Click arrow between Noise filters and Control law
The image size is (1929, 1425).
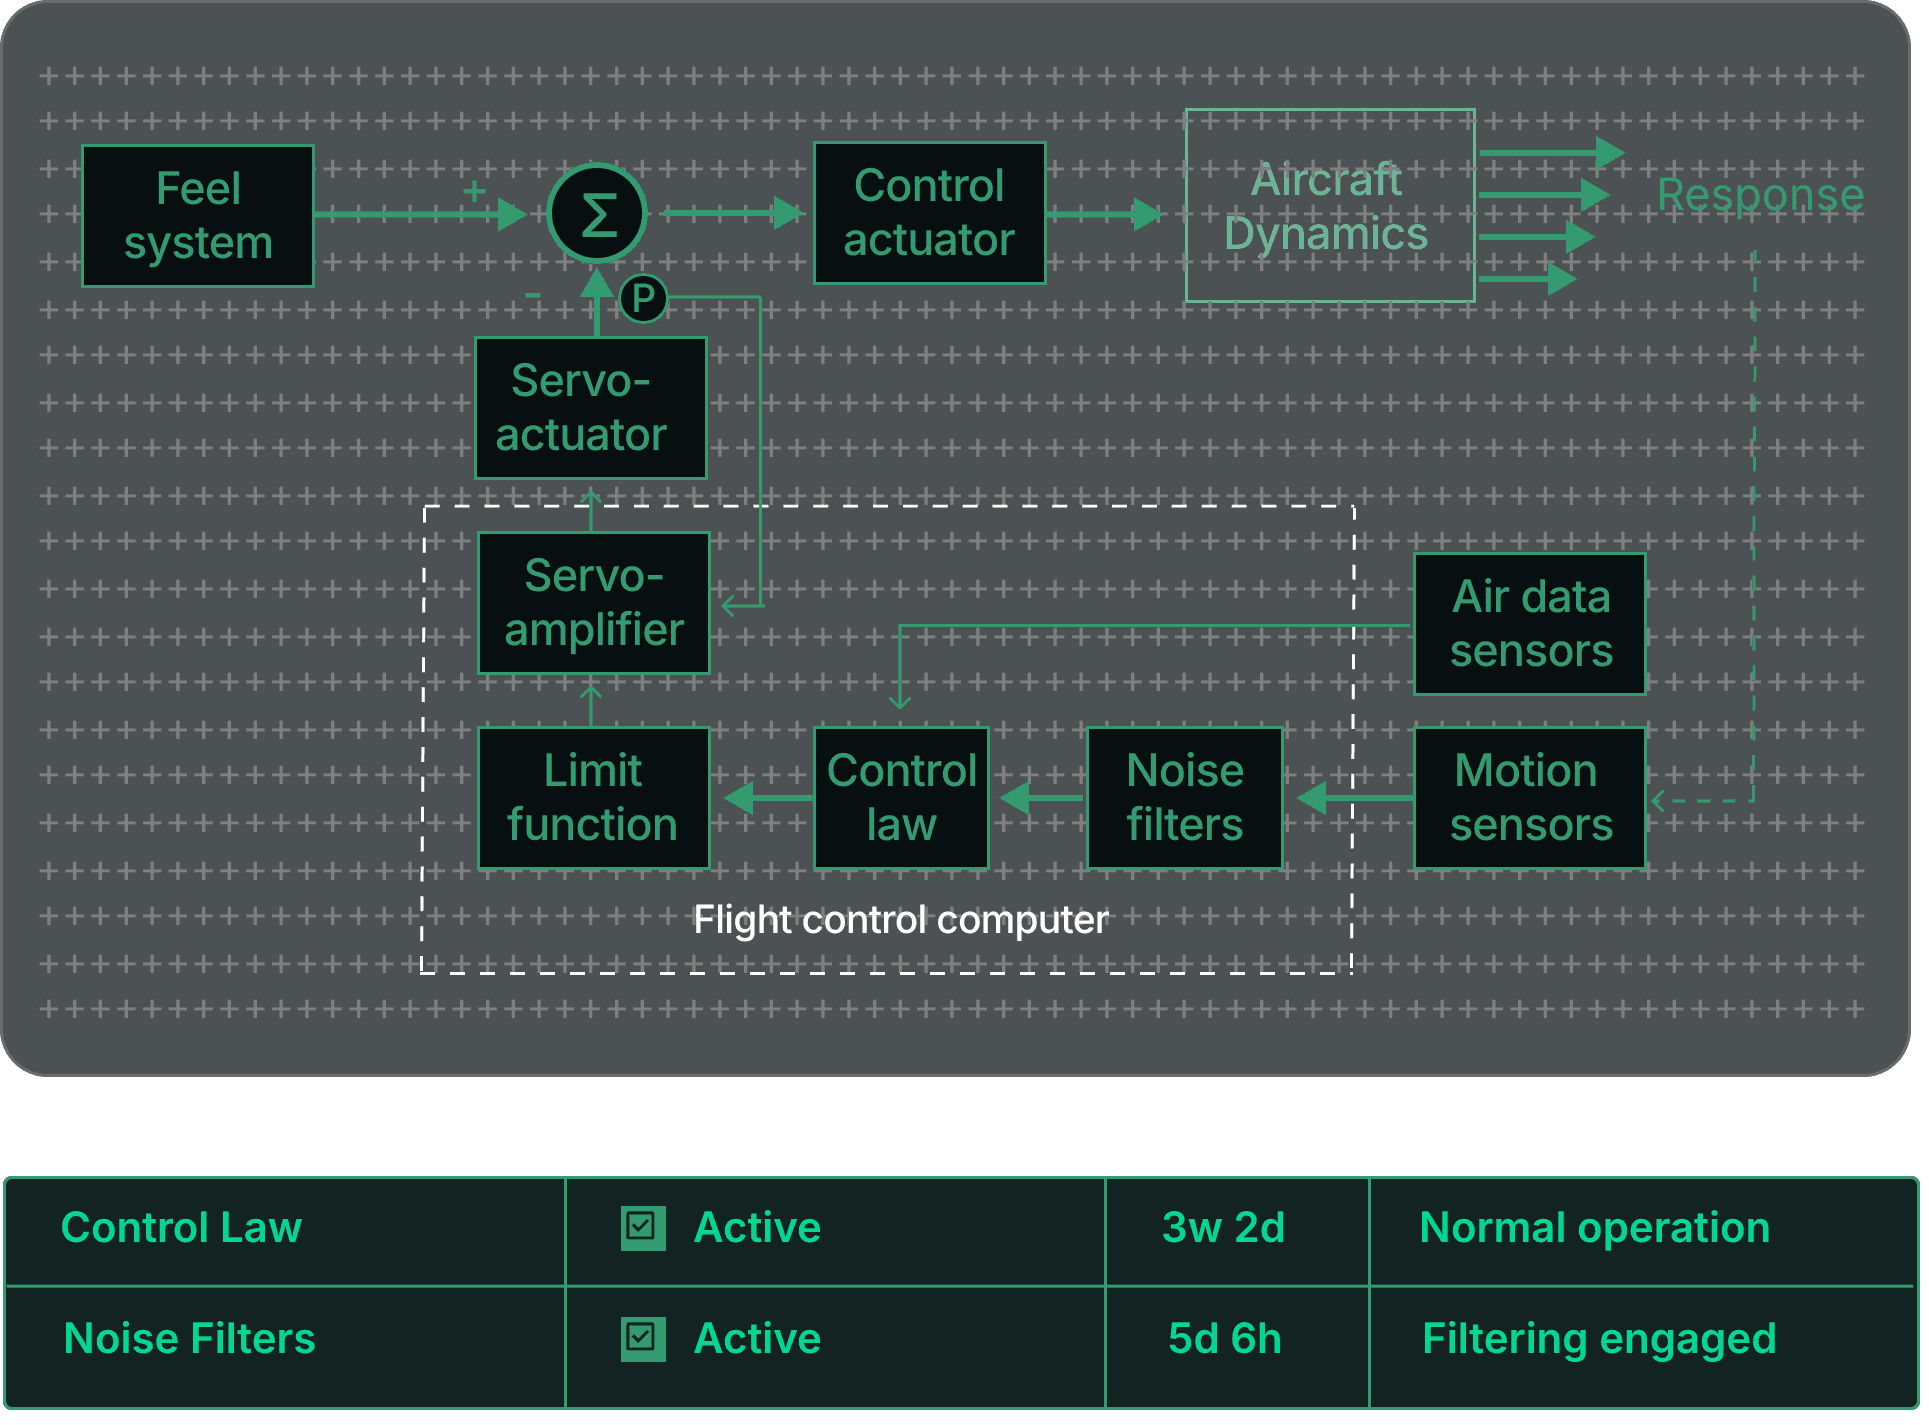[x=1040, y=798]
